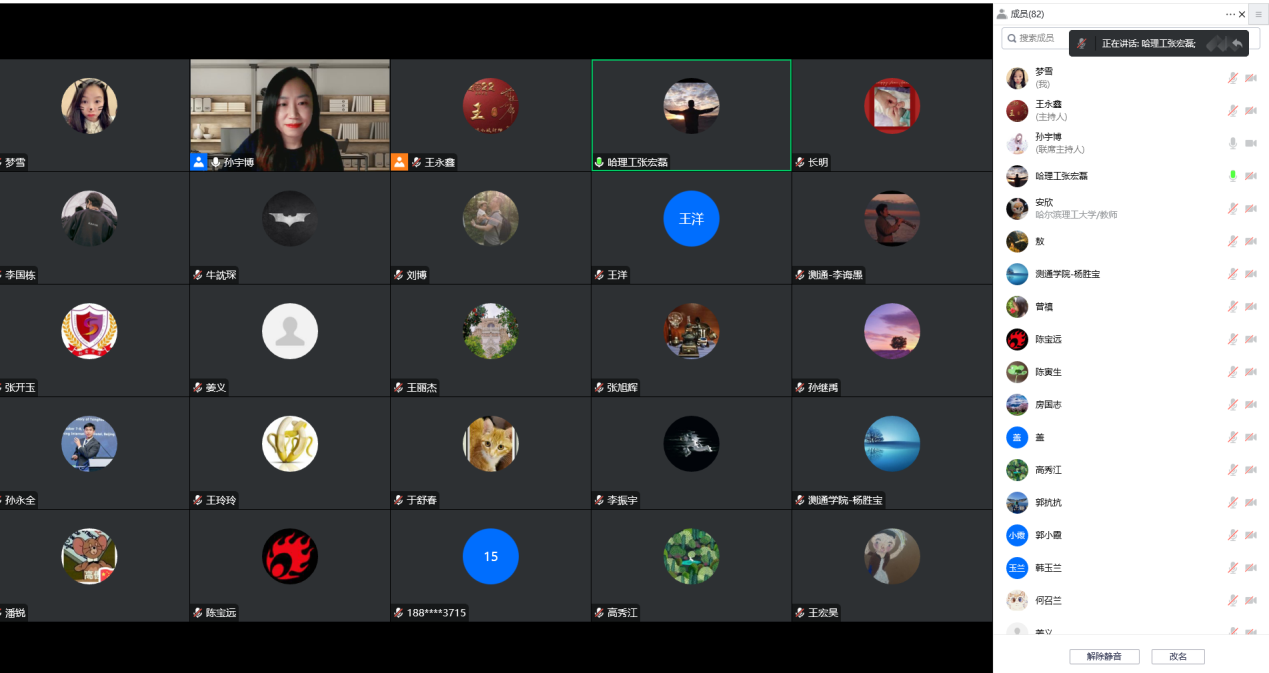Open the hamburger menu at top right

click(1258, 14)
